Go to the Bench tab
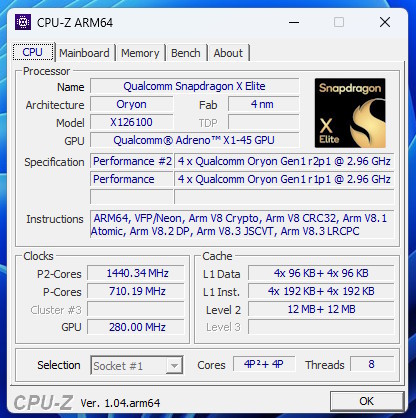 tap(186, 53)
